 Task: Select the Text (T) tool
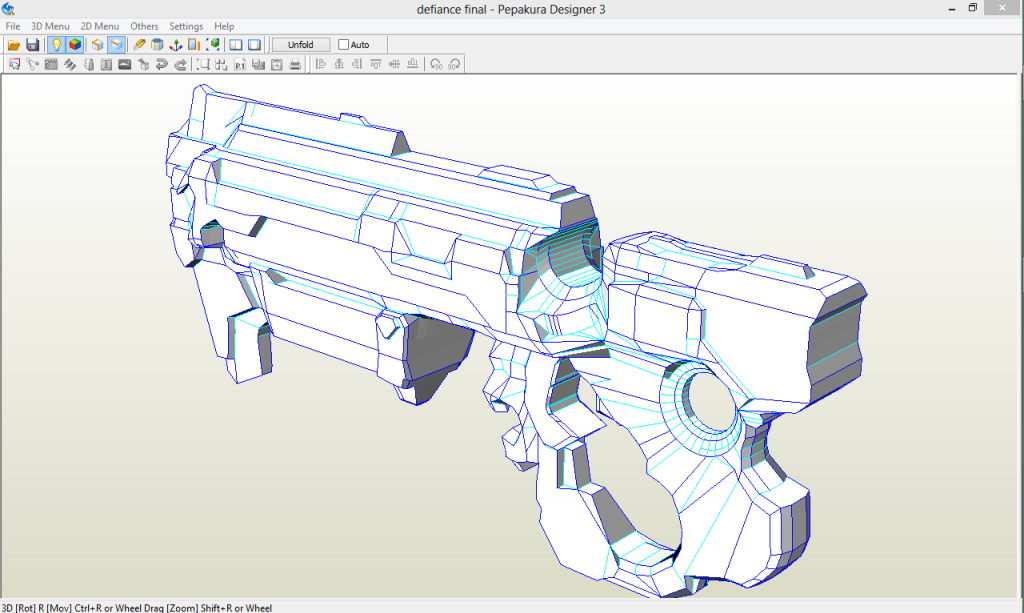(x=106, y=64)
